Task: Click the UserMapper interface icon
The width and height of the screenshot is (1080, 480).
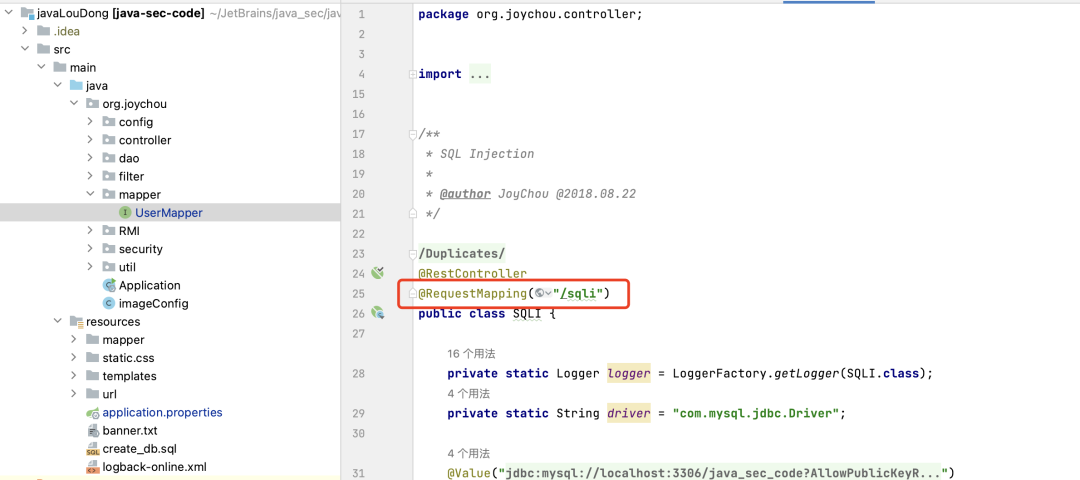Action: point(125,213)
